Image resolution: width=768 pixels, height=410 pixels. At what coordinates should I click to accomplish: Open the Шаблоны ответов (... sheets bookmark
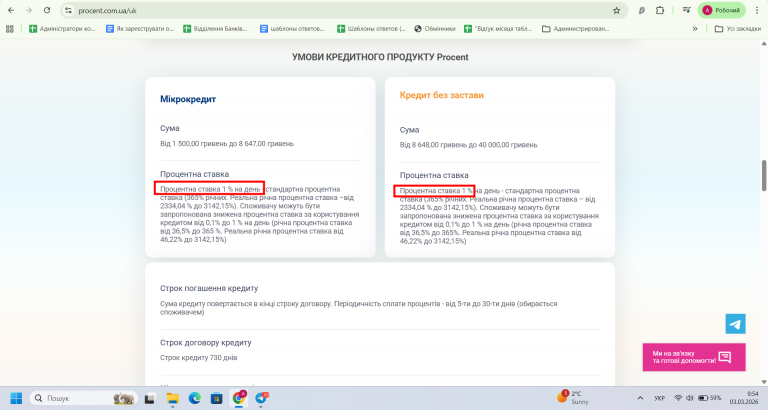pyautogui.click(x=371, y=29)
